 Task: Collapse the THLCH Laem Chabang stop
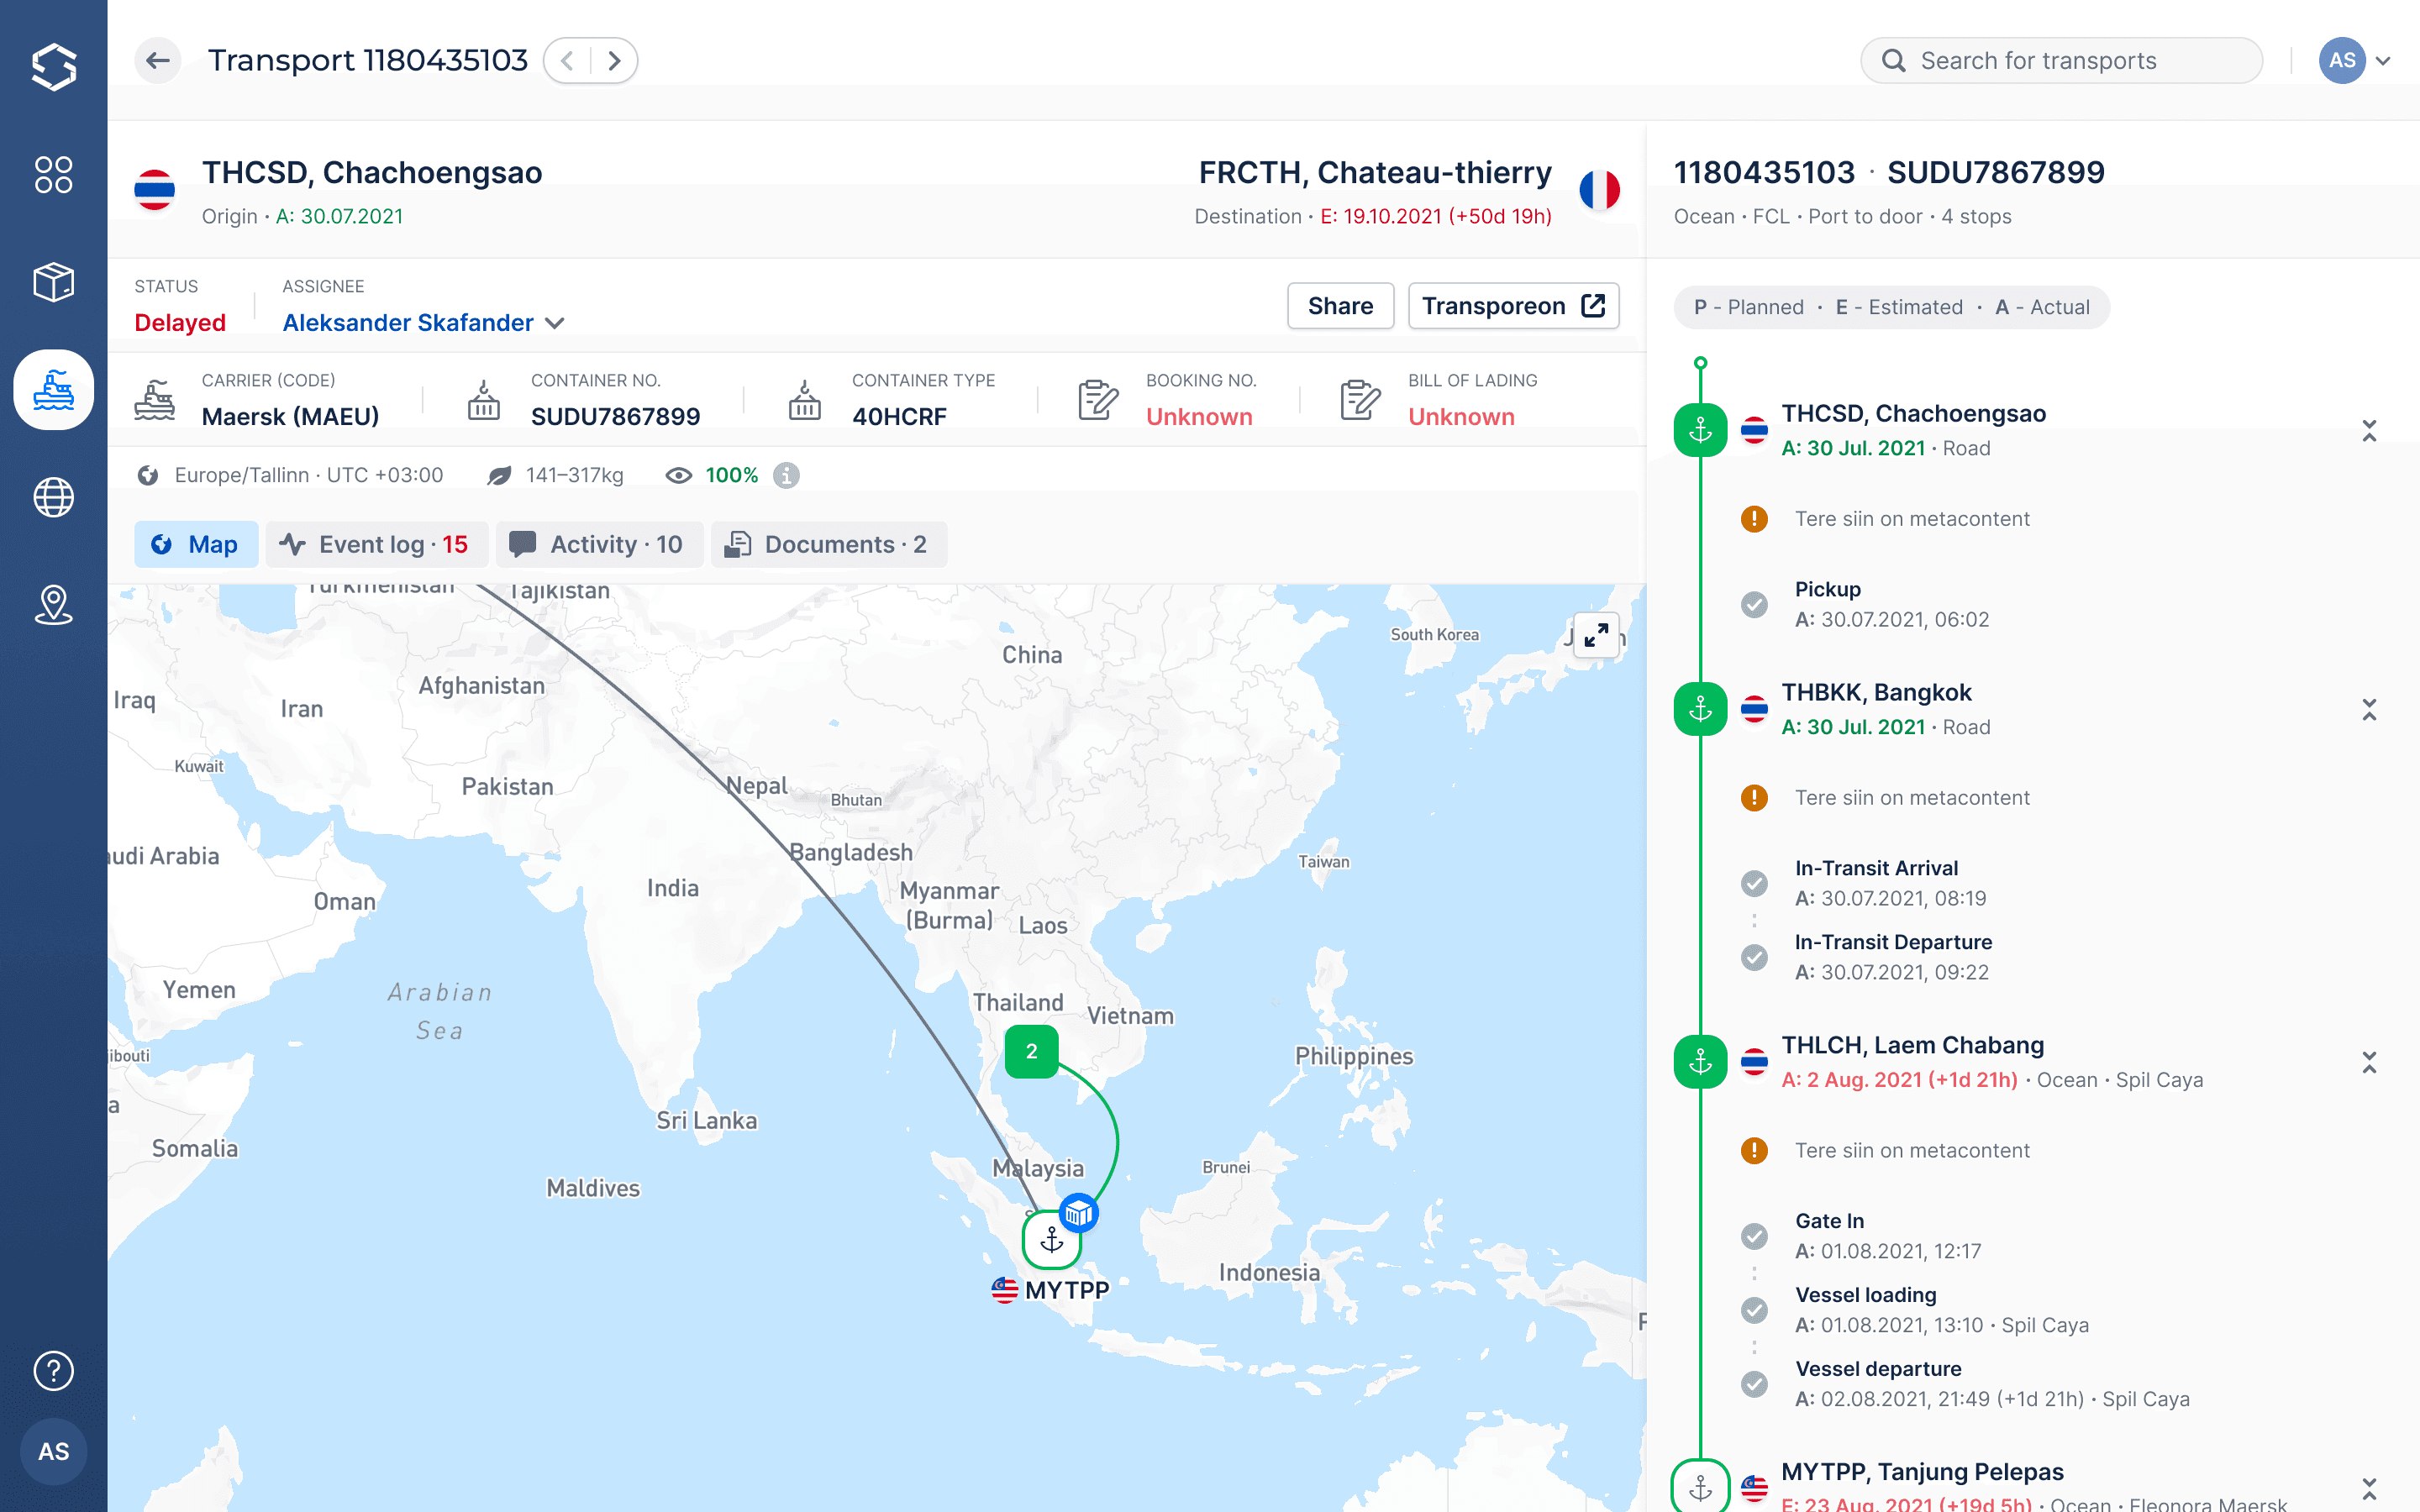[2368, 1062]
